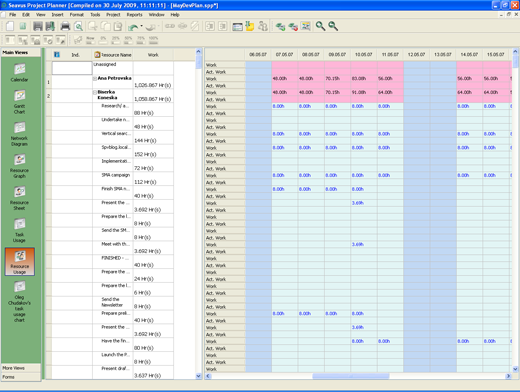Screen dimensions: 520x392
Task: Open the Project menu
Action: (x=113, y=15)
